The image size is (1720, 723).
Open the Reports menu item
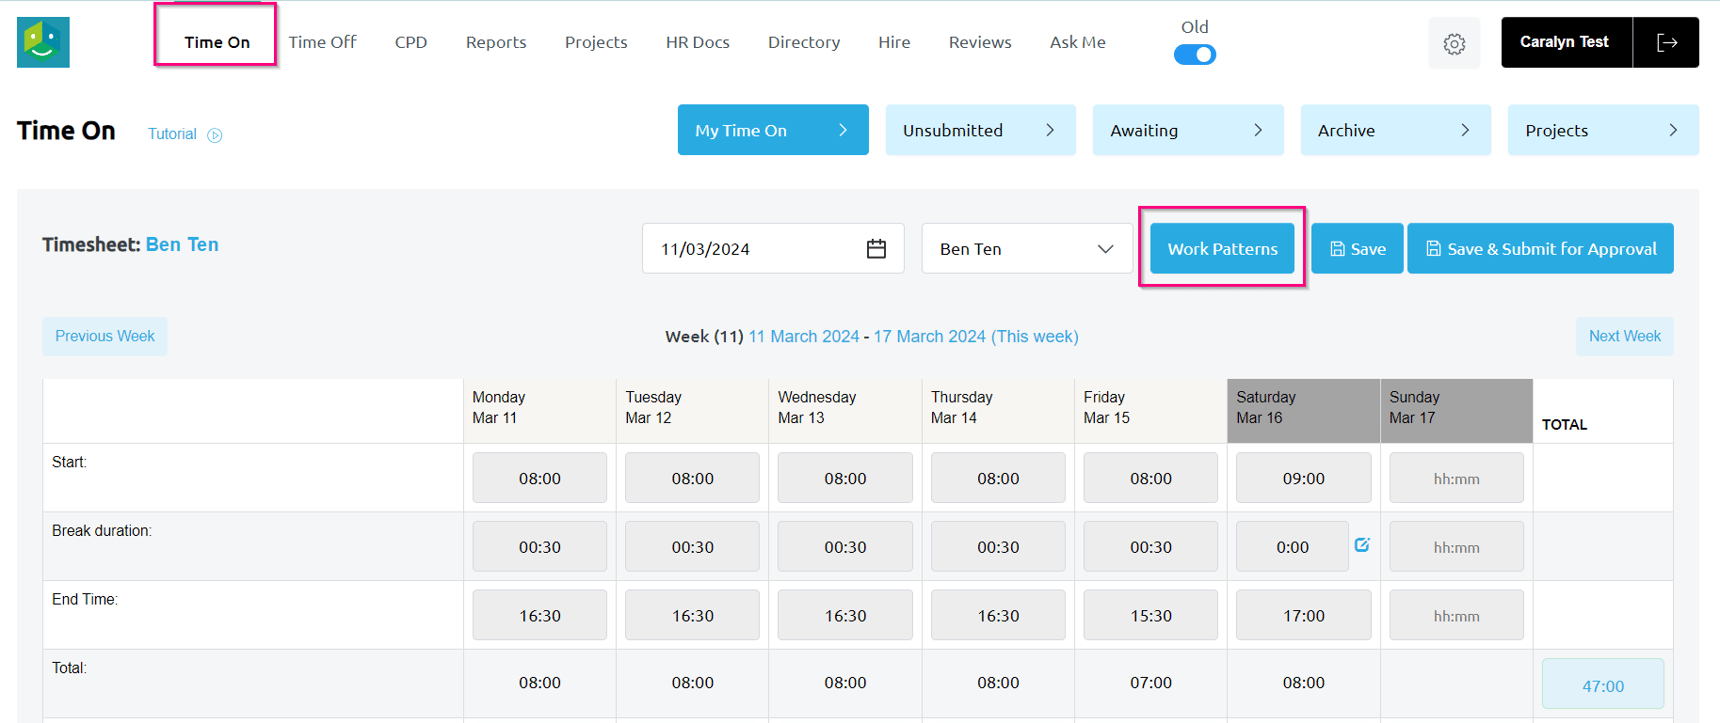pyautogui.click(x=496, y=42)
